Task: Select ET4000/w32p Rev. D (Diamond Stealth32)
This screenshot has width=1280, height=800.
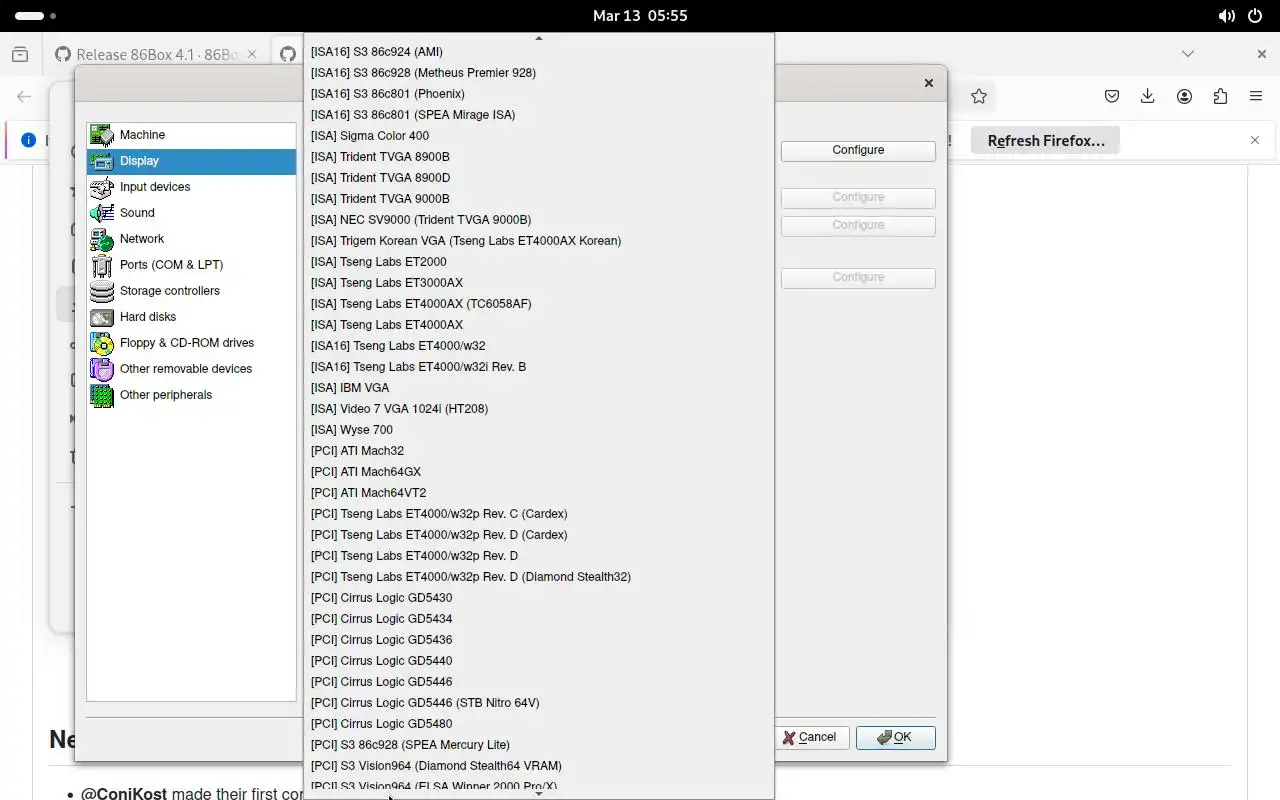Action: point(539,577)
